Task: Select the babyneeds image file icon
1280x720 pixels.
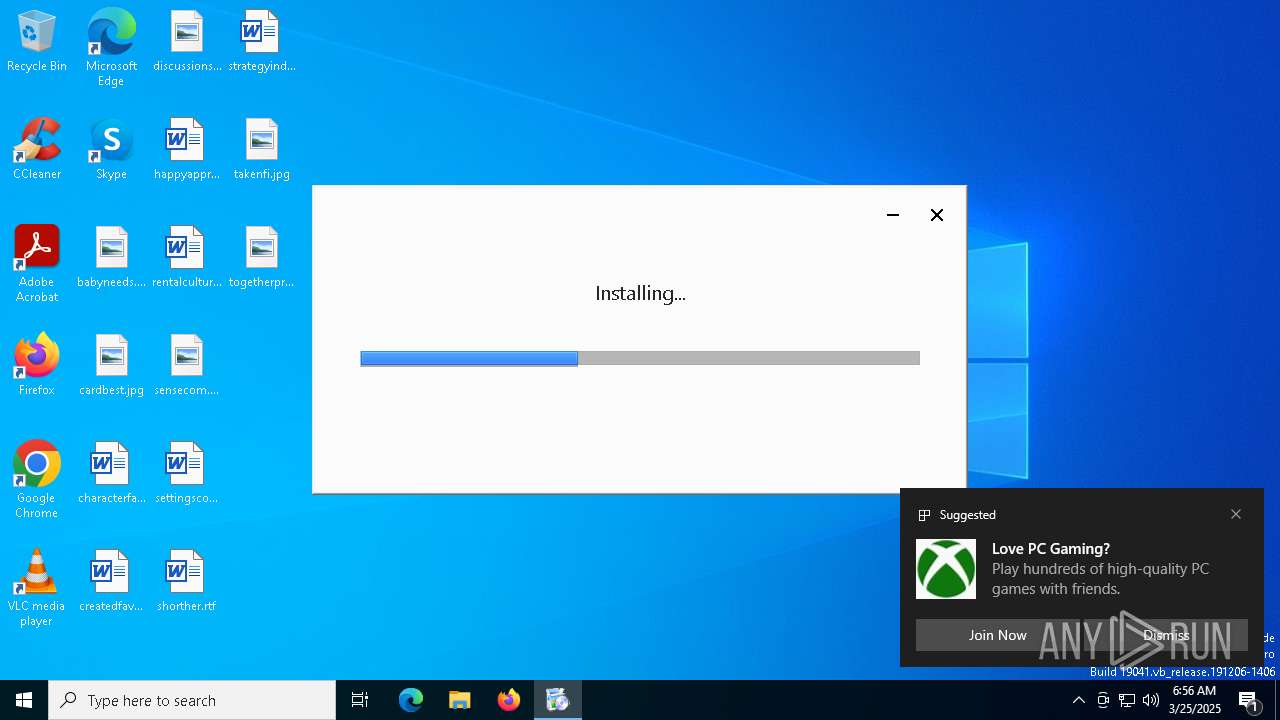Action: [111, 258]
